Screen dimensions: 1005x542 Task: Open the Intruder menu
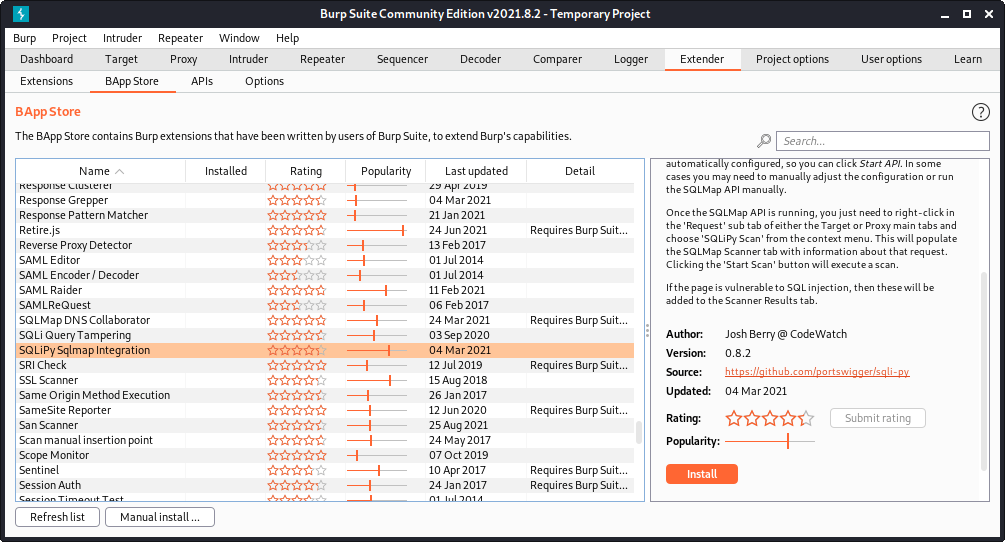122,38
